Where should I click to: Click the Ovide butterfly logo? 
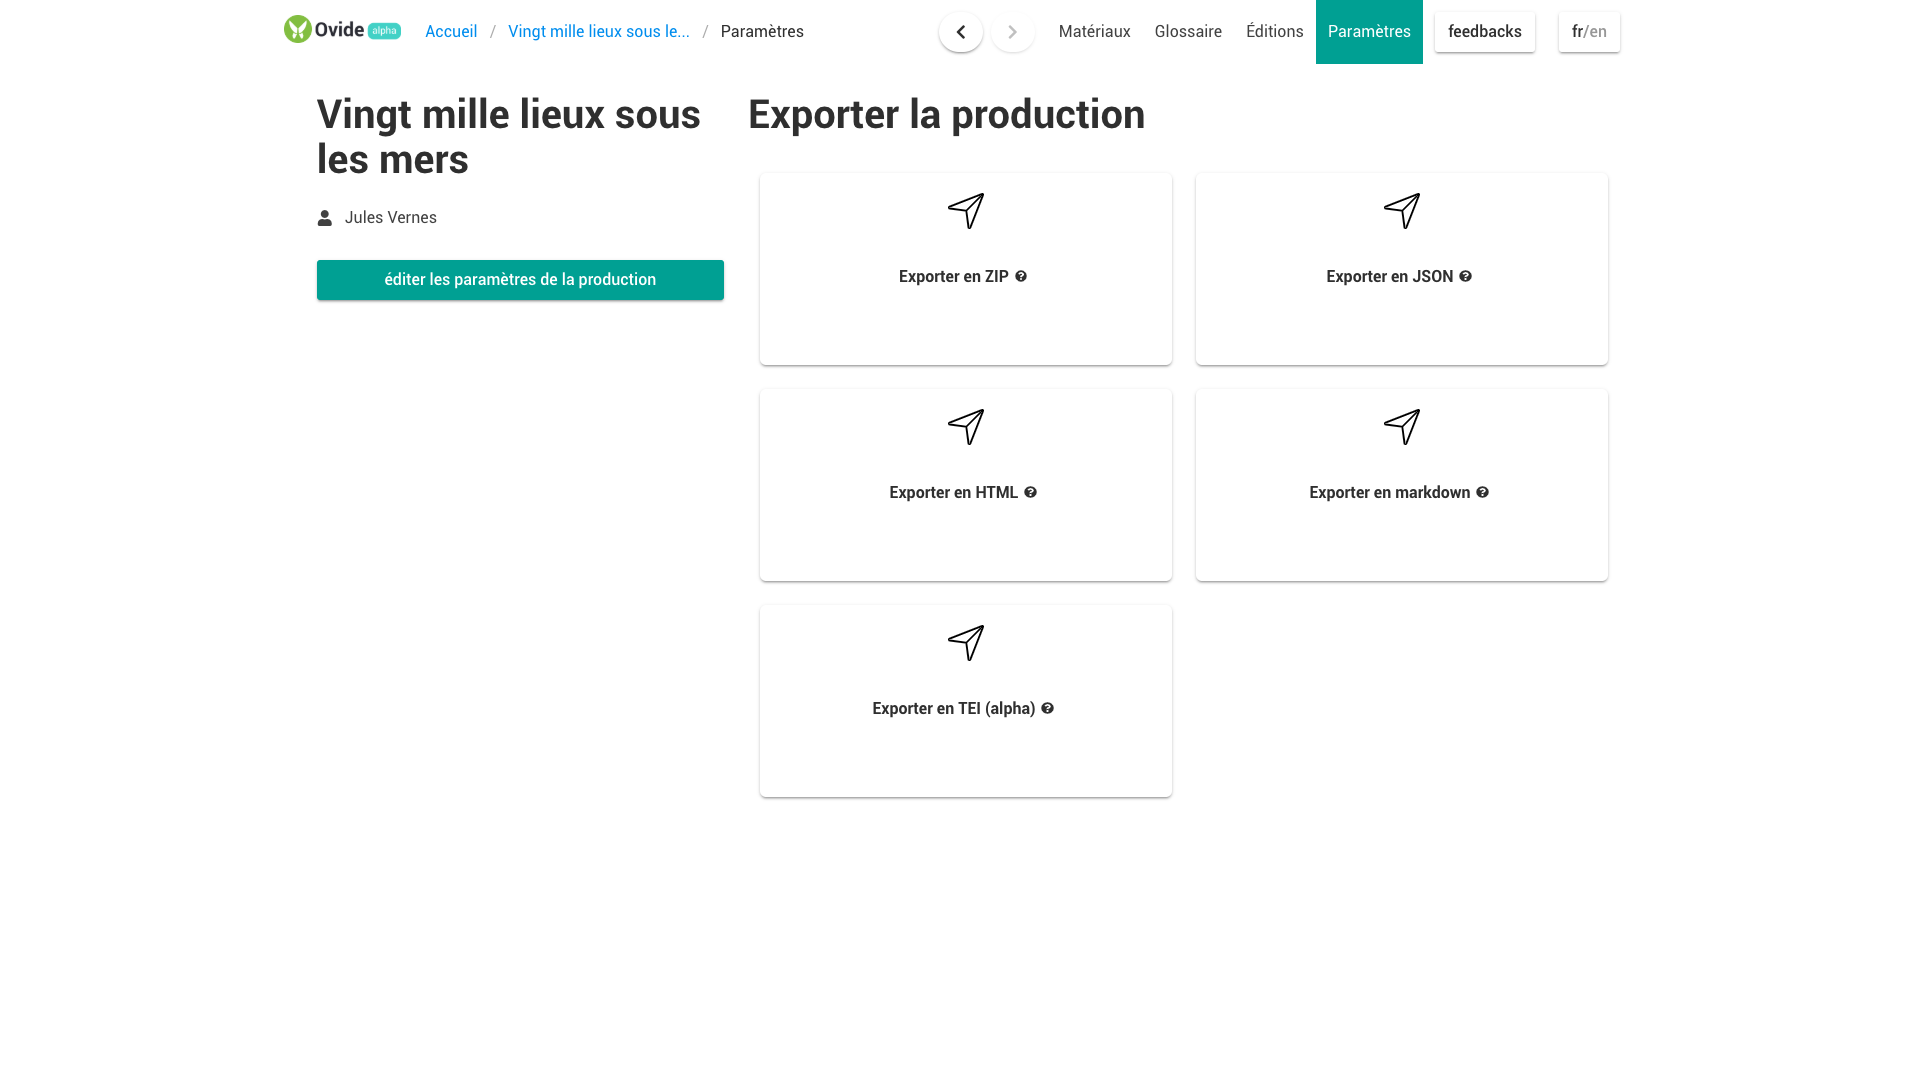coord(298,29)
